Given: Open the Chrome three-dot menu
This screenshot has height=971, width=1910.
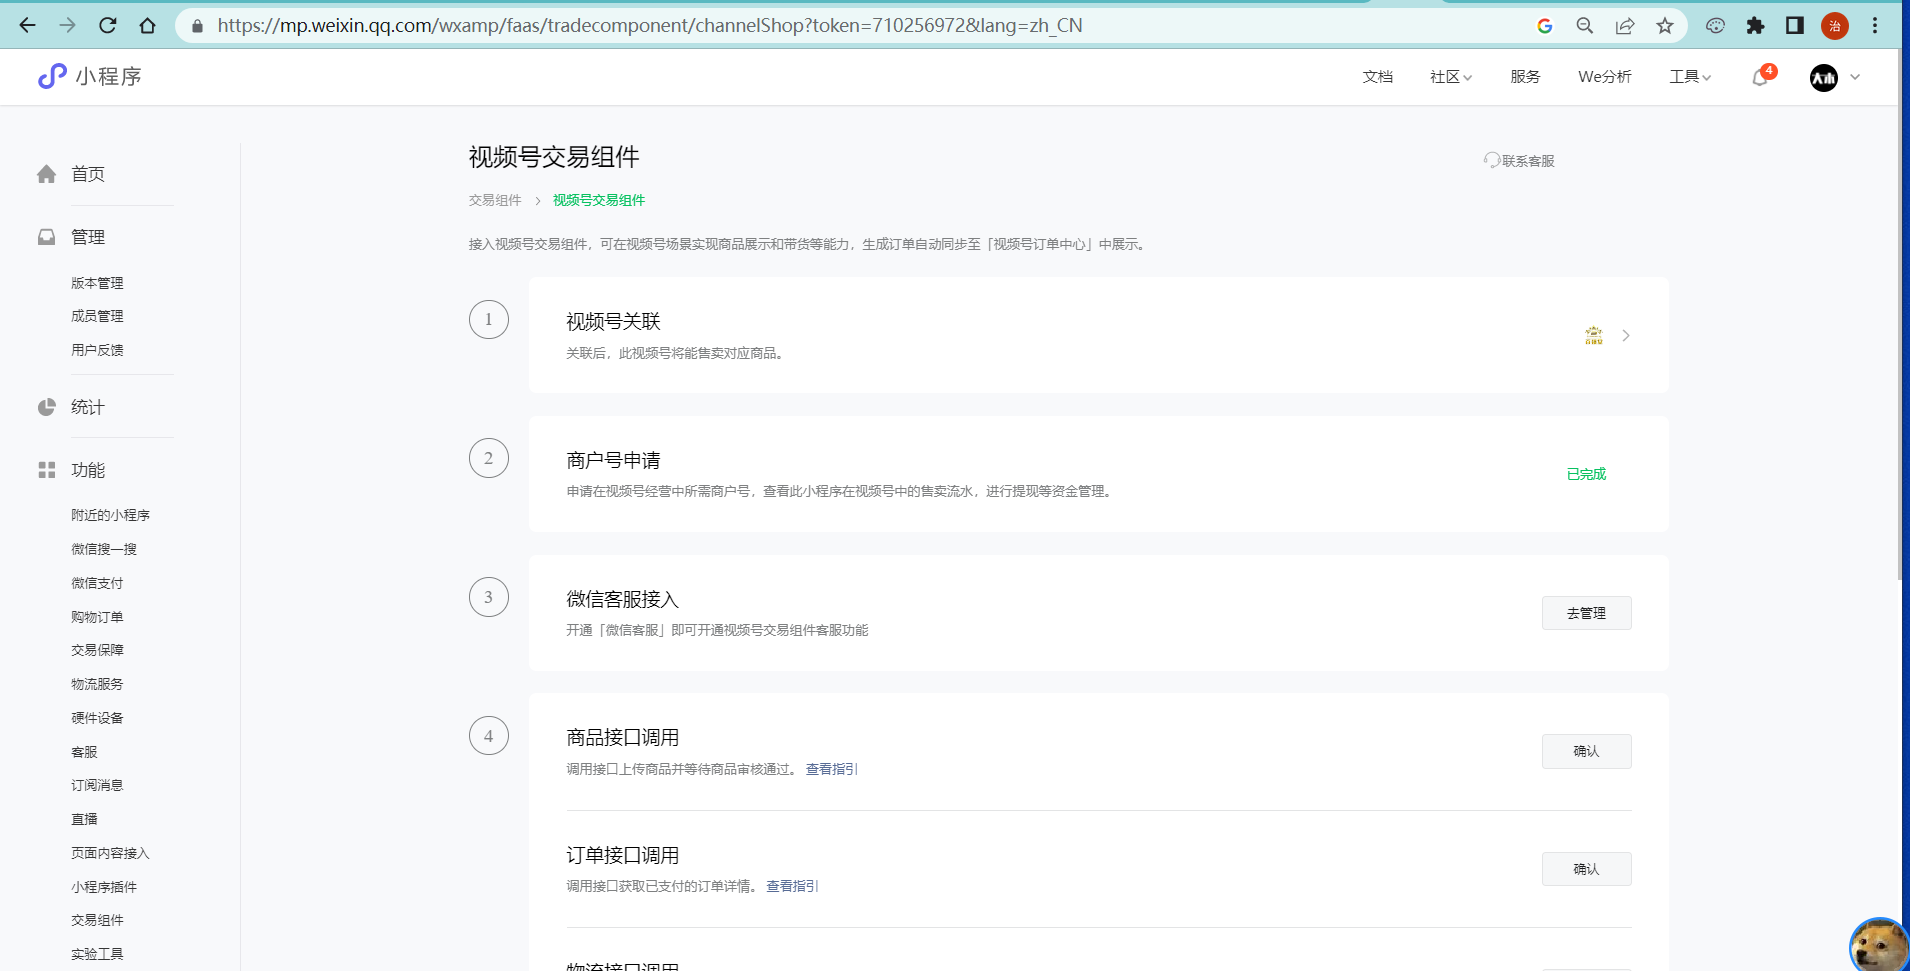Looking at the screenshot, I should [x=1875, y=26].
